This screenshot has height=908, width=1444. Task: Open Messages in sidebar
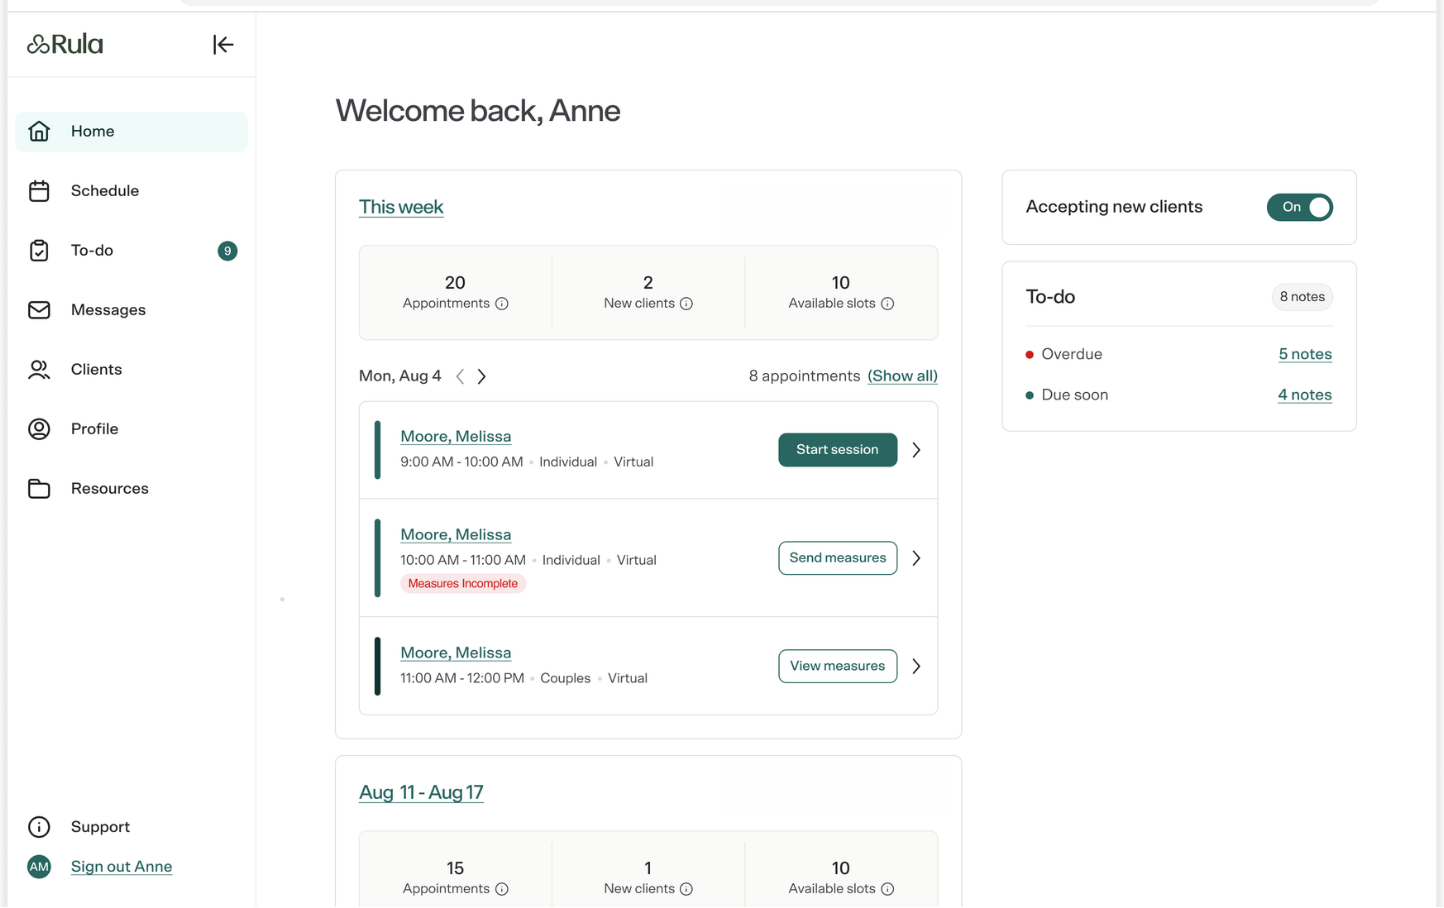(x=131, y=310)
